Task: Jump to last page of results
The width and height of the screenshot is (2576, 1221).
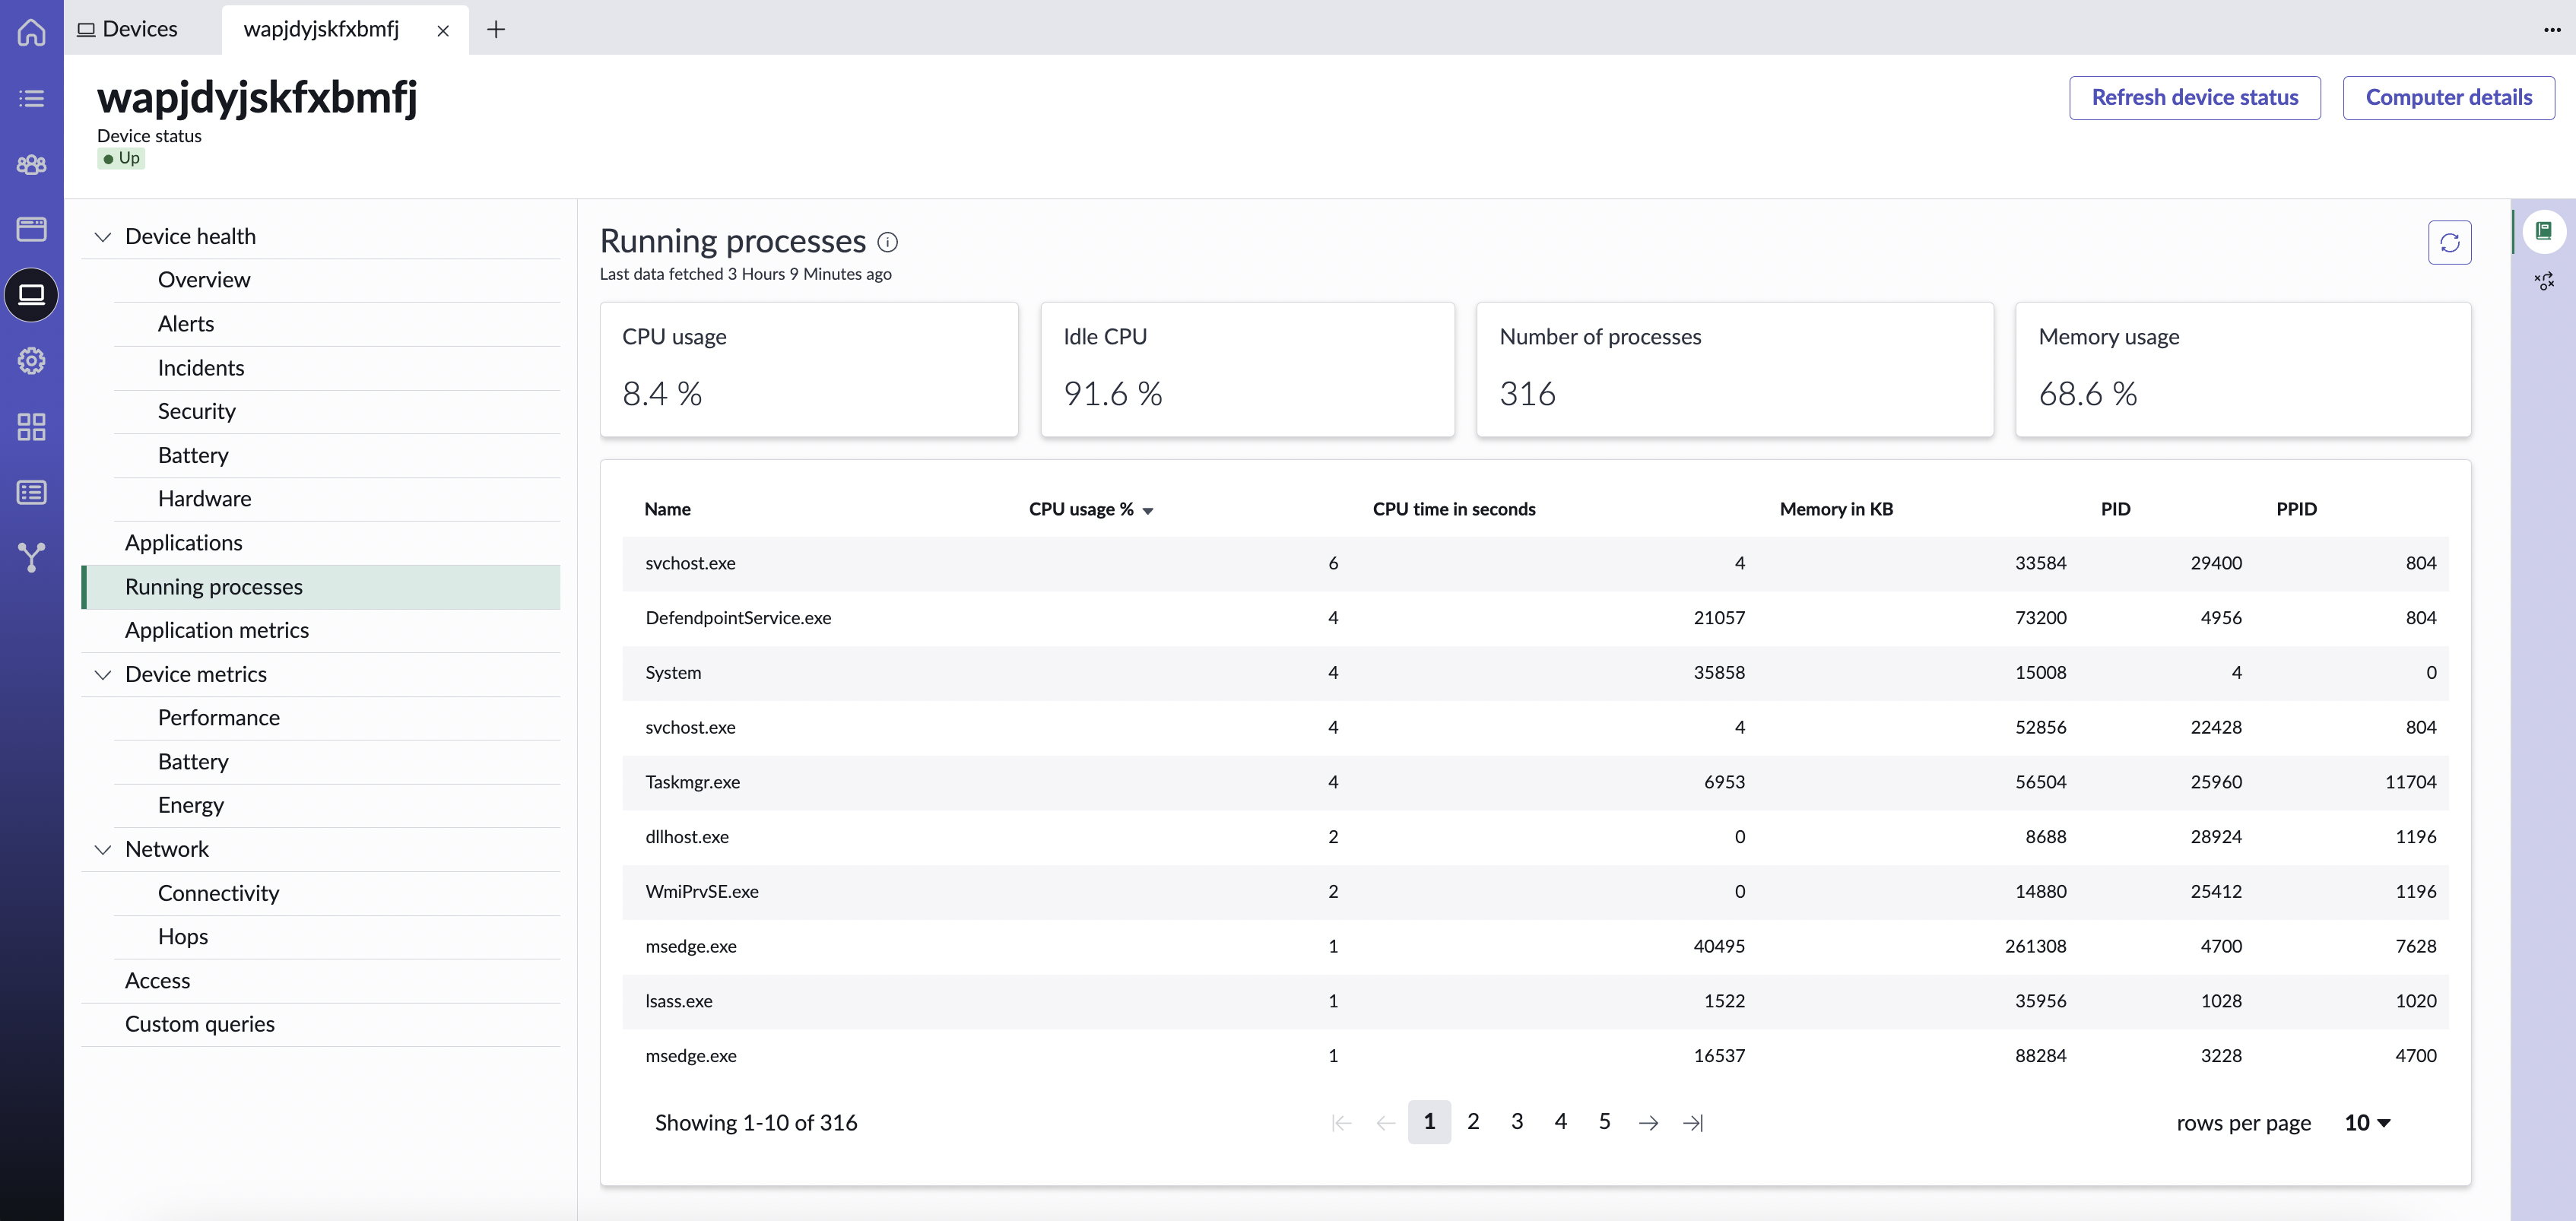Action: click(x=1692, y=1123)
